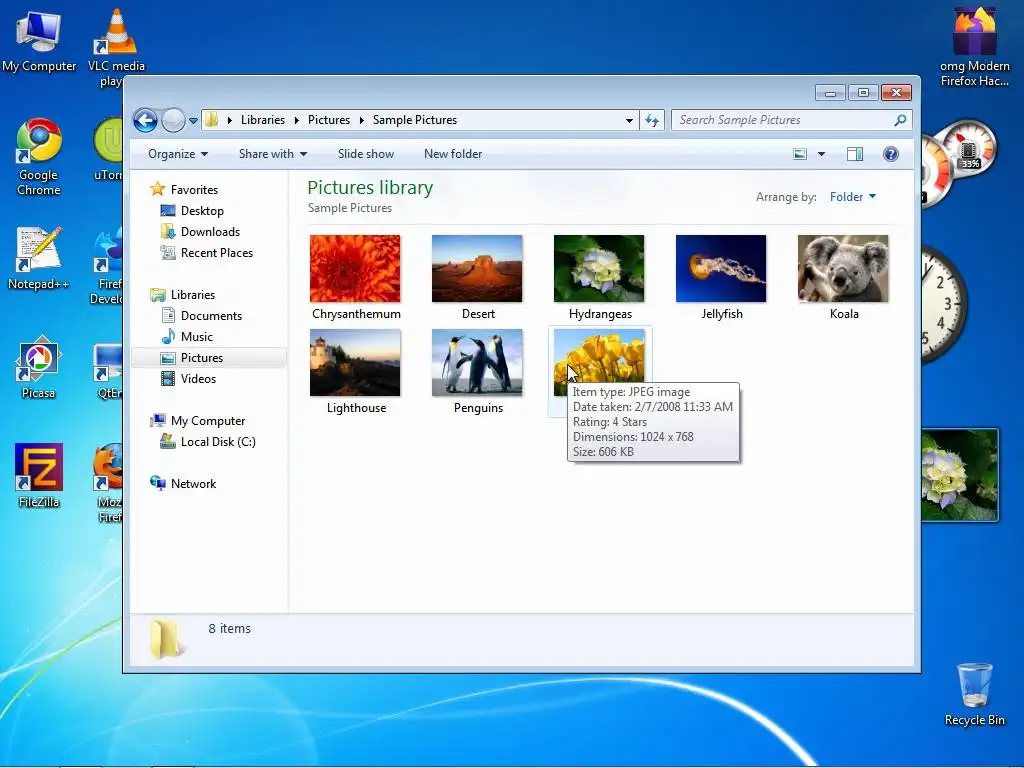Viewport: 1024px width, 768px height.
Task: Click the Forward navigation arrow button
Action: (173, 120)
